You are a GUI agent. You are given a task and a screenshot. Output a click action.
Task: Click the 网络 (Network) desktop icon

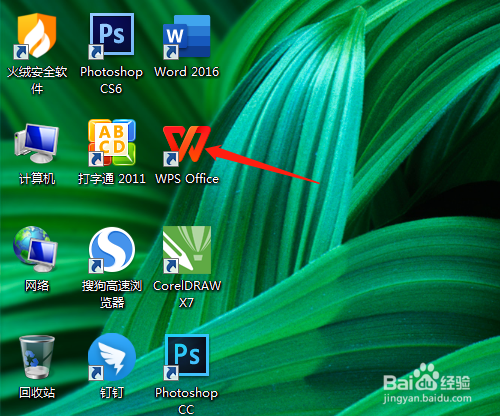(x=35, y=249)
